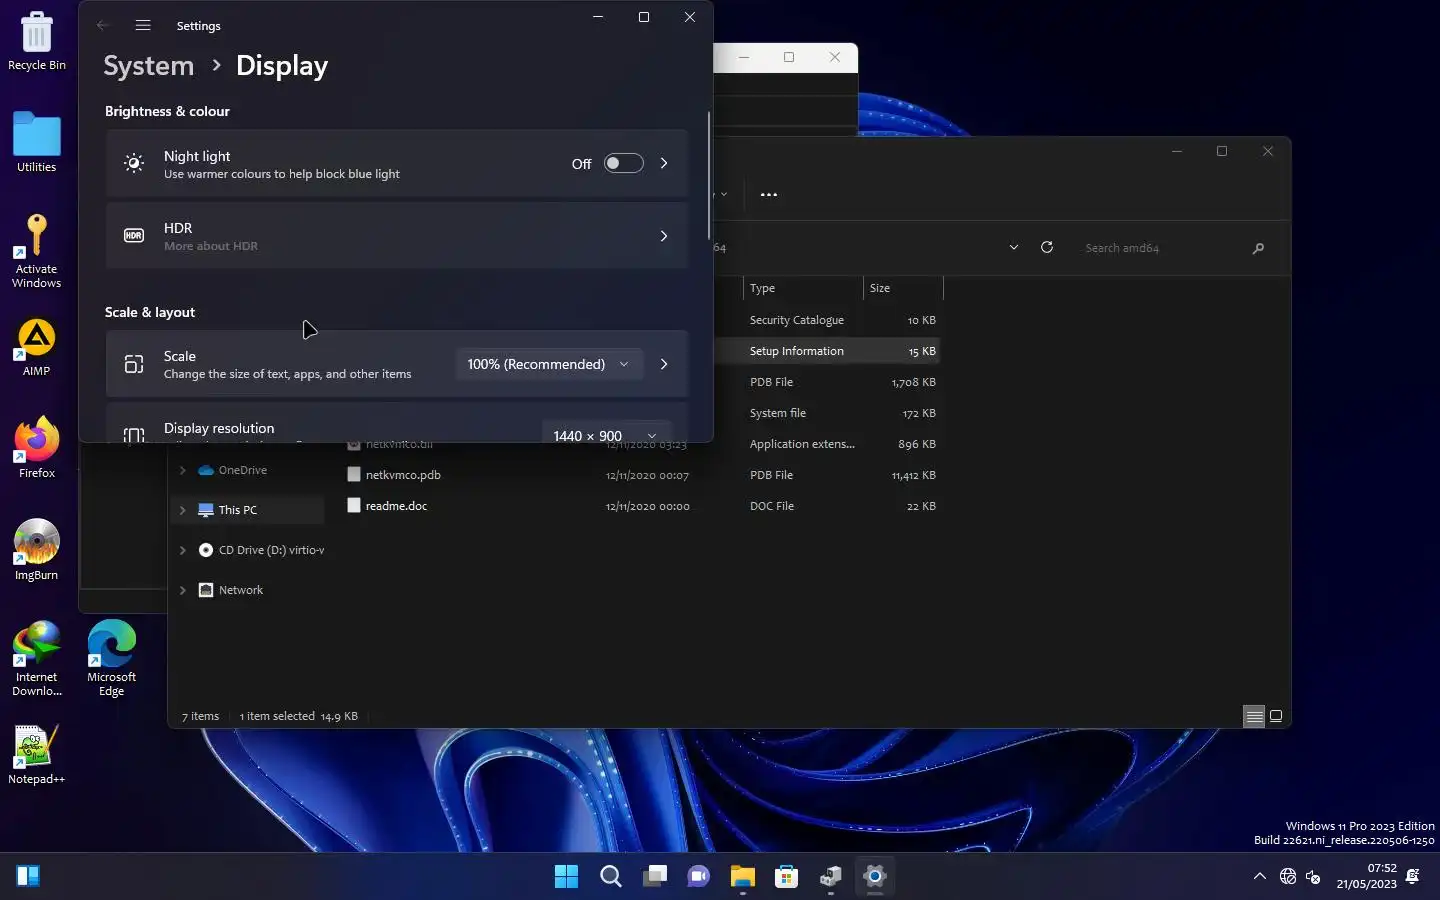Select This PC in navigation pane
The image size is (1440, 900).
coord(237,510)
